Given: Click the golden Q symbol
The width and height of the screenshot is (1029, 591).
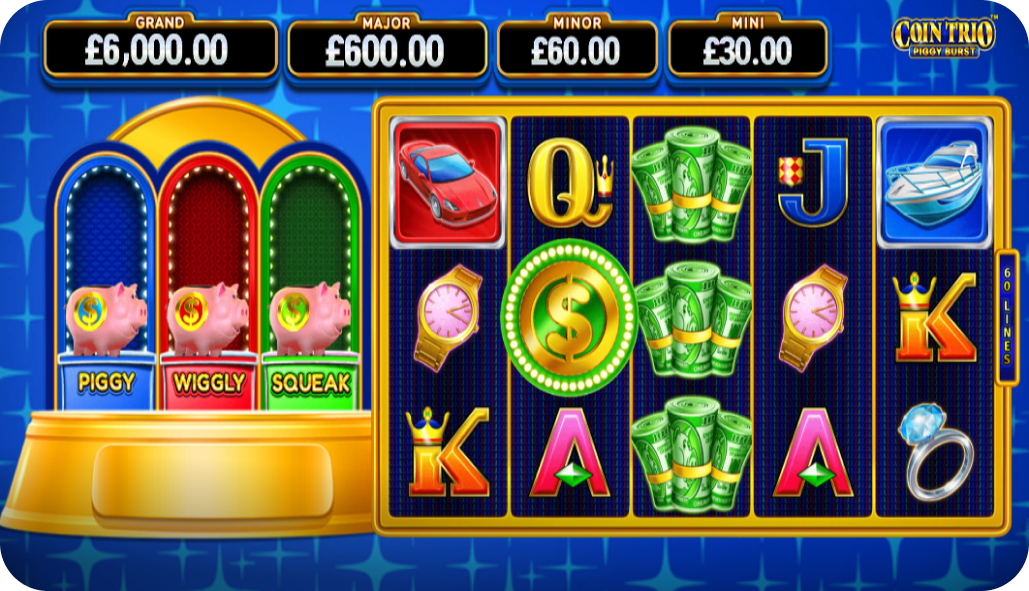Looking at the screenshot, I should tap(570, 183).
